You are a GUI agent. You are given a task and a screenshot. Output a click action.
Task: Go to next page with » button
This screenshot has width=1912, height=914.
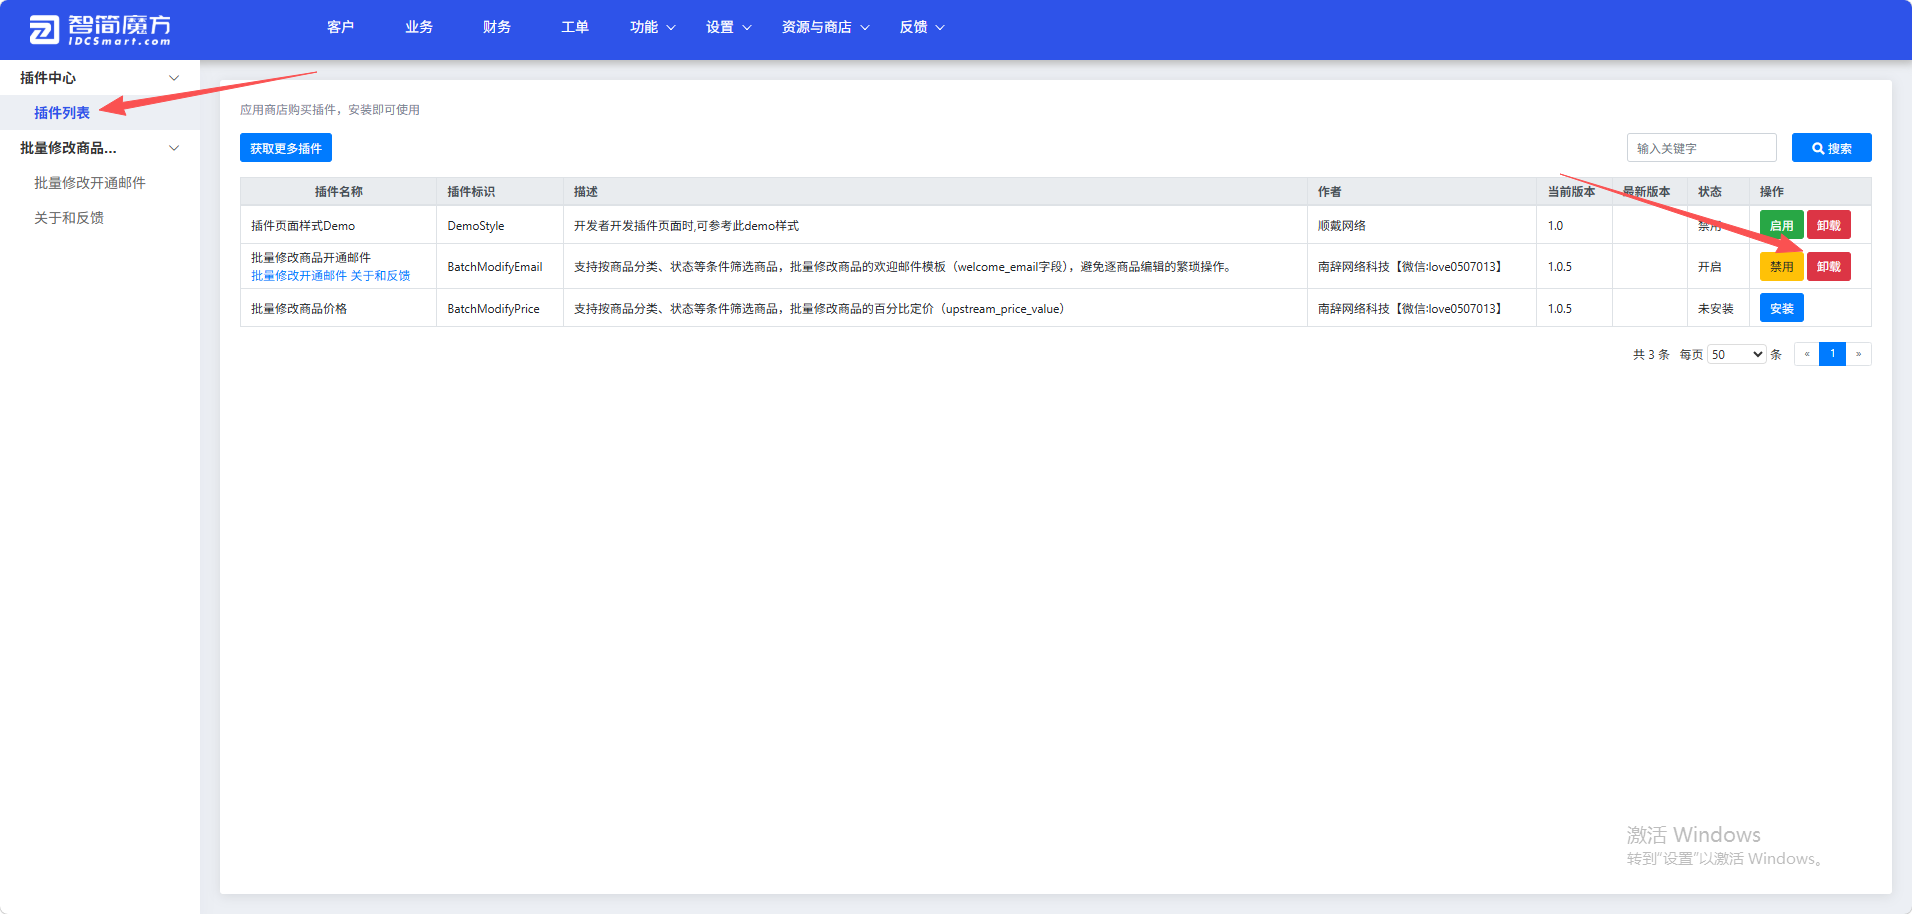tap(1858, 354)
